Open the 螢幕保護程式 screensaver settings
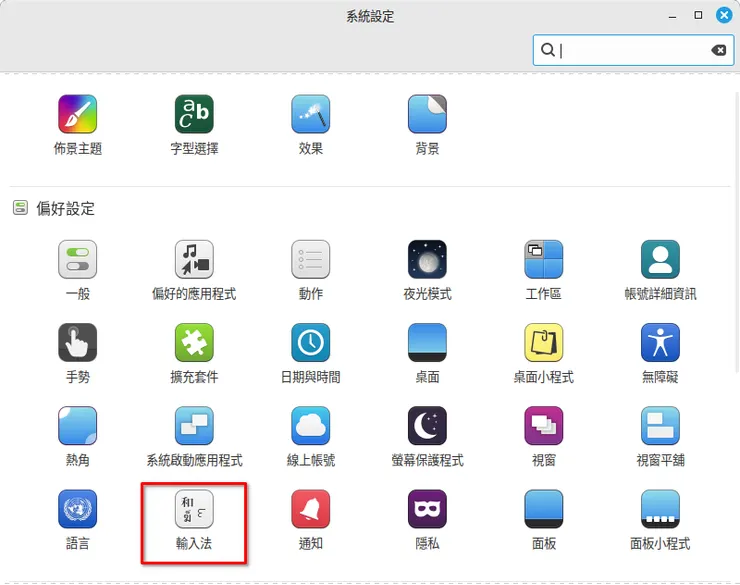 [427, 436]
